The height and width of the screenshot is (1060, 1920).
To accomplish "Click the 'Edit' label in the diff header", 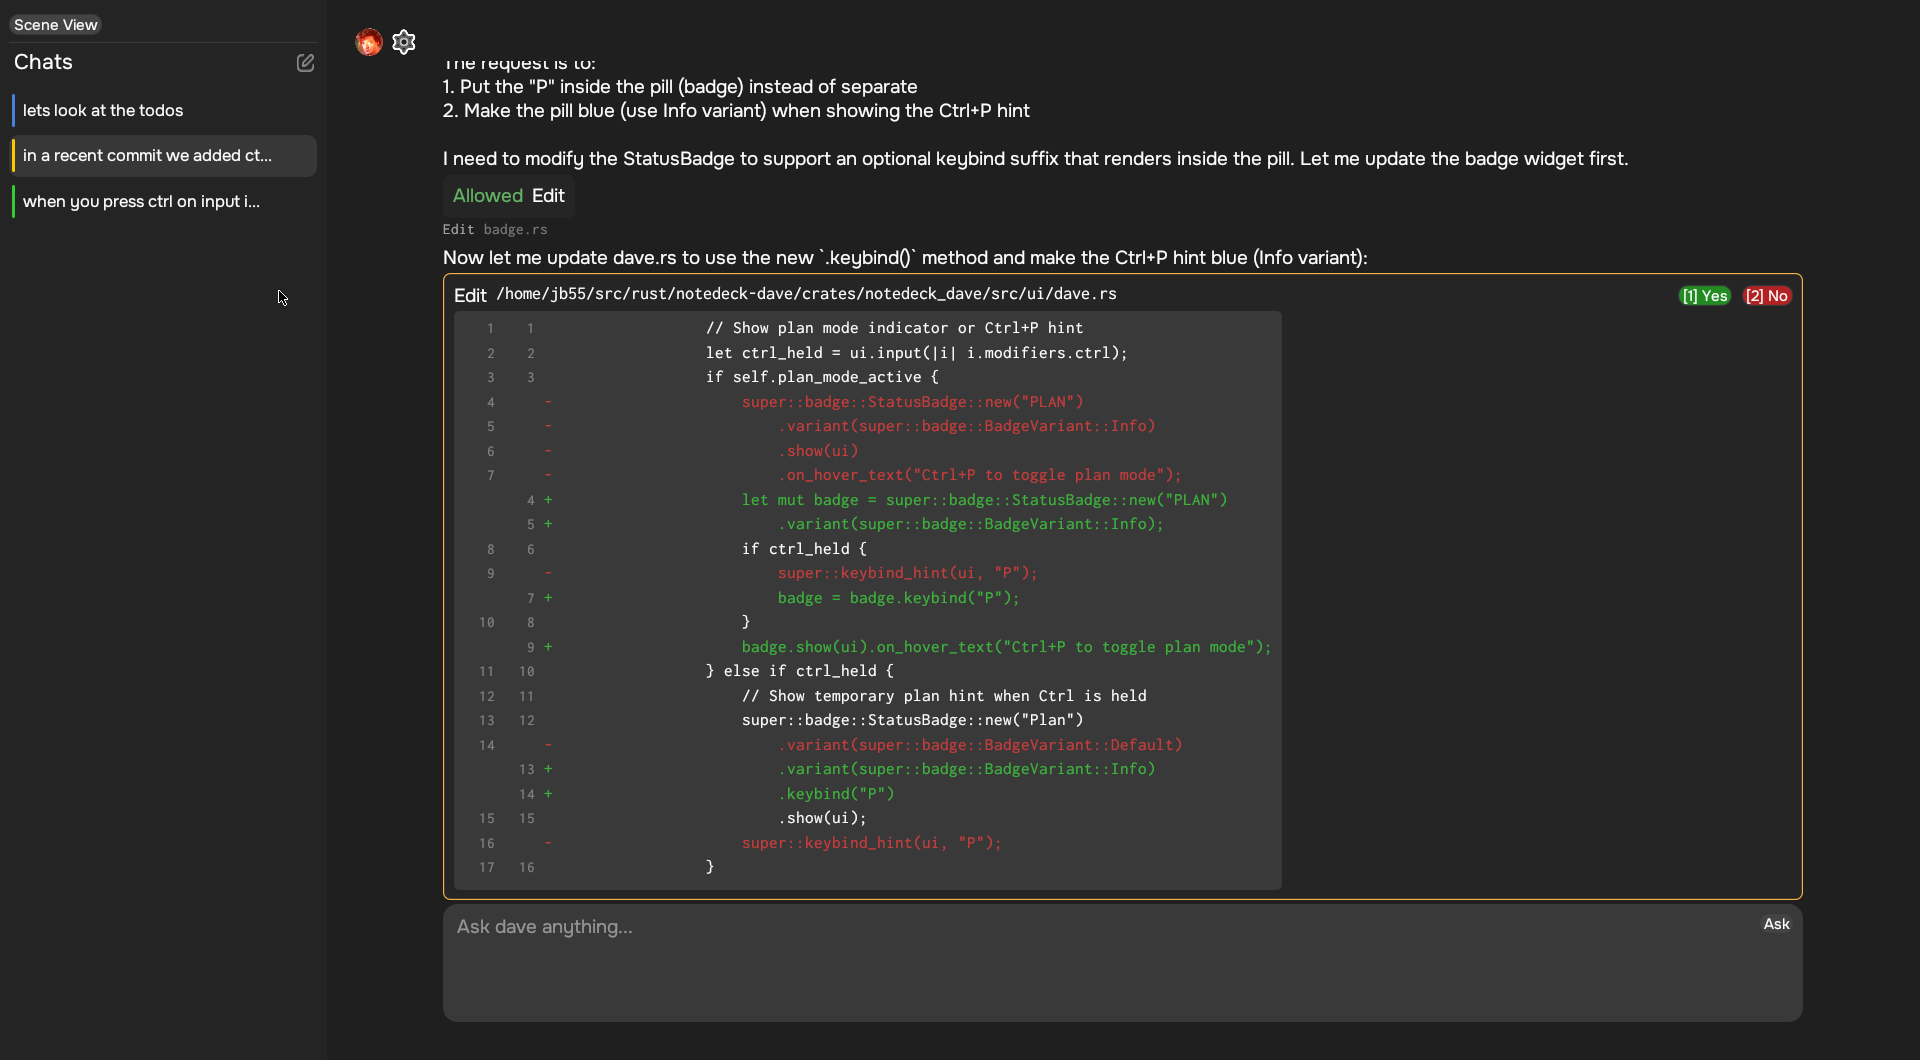I will coord(470,296).
